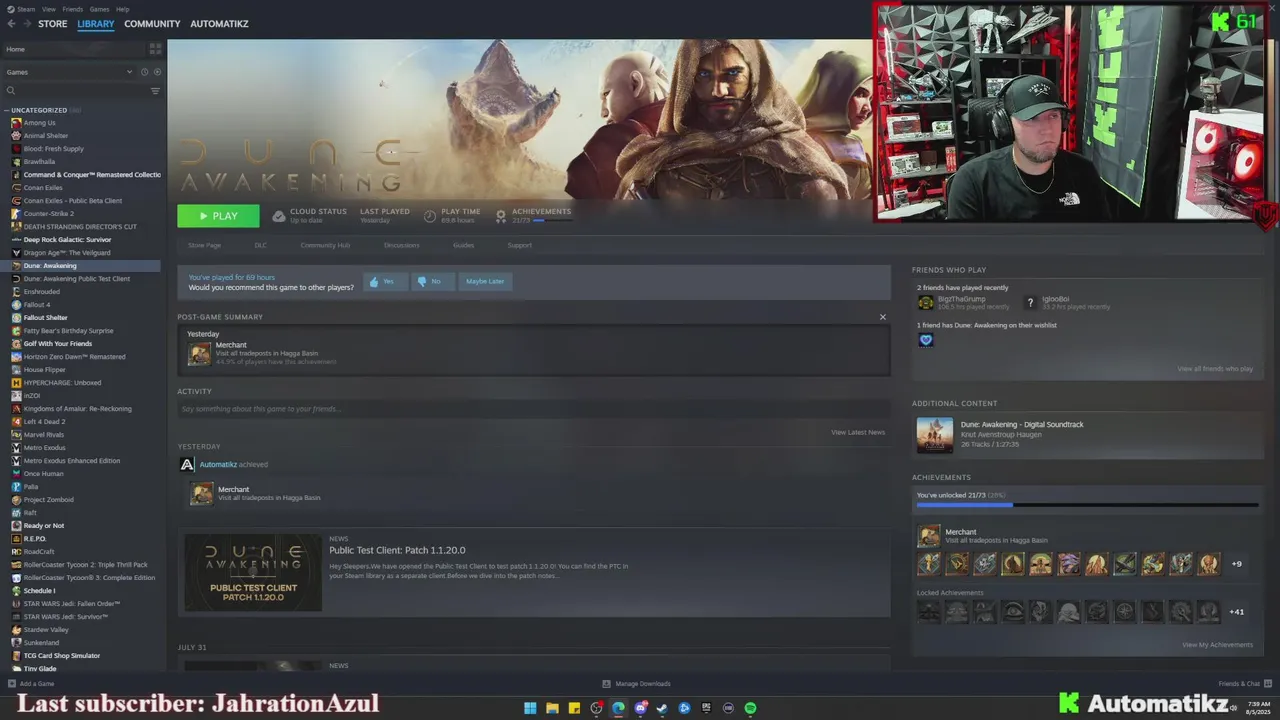The image size is (1280, 720).
Task: Go to the Community tab
Action: pos(152,24)
